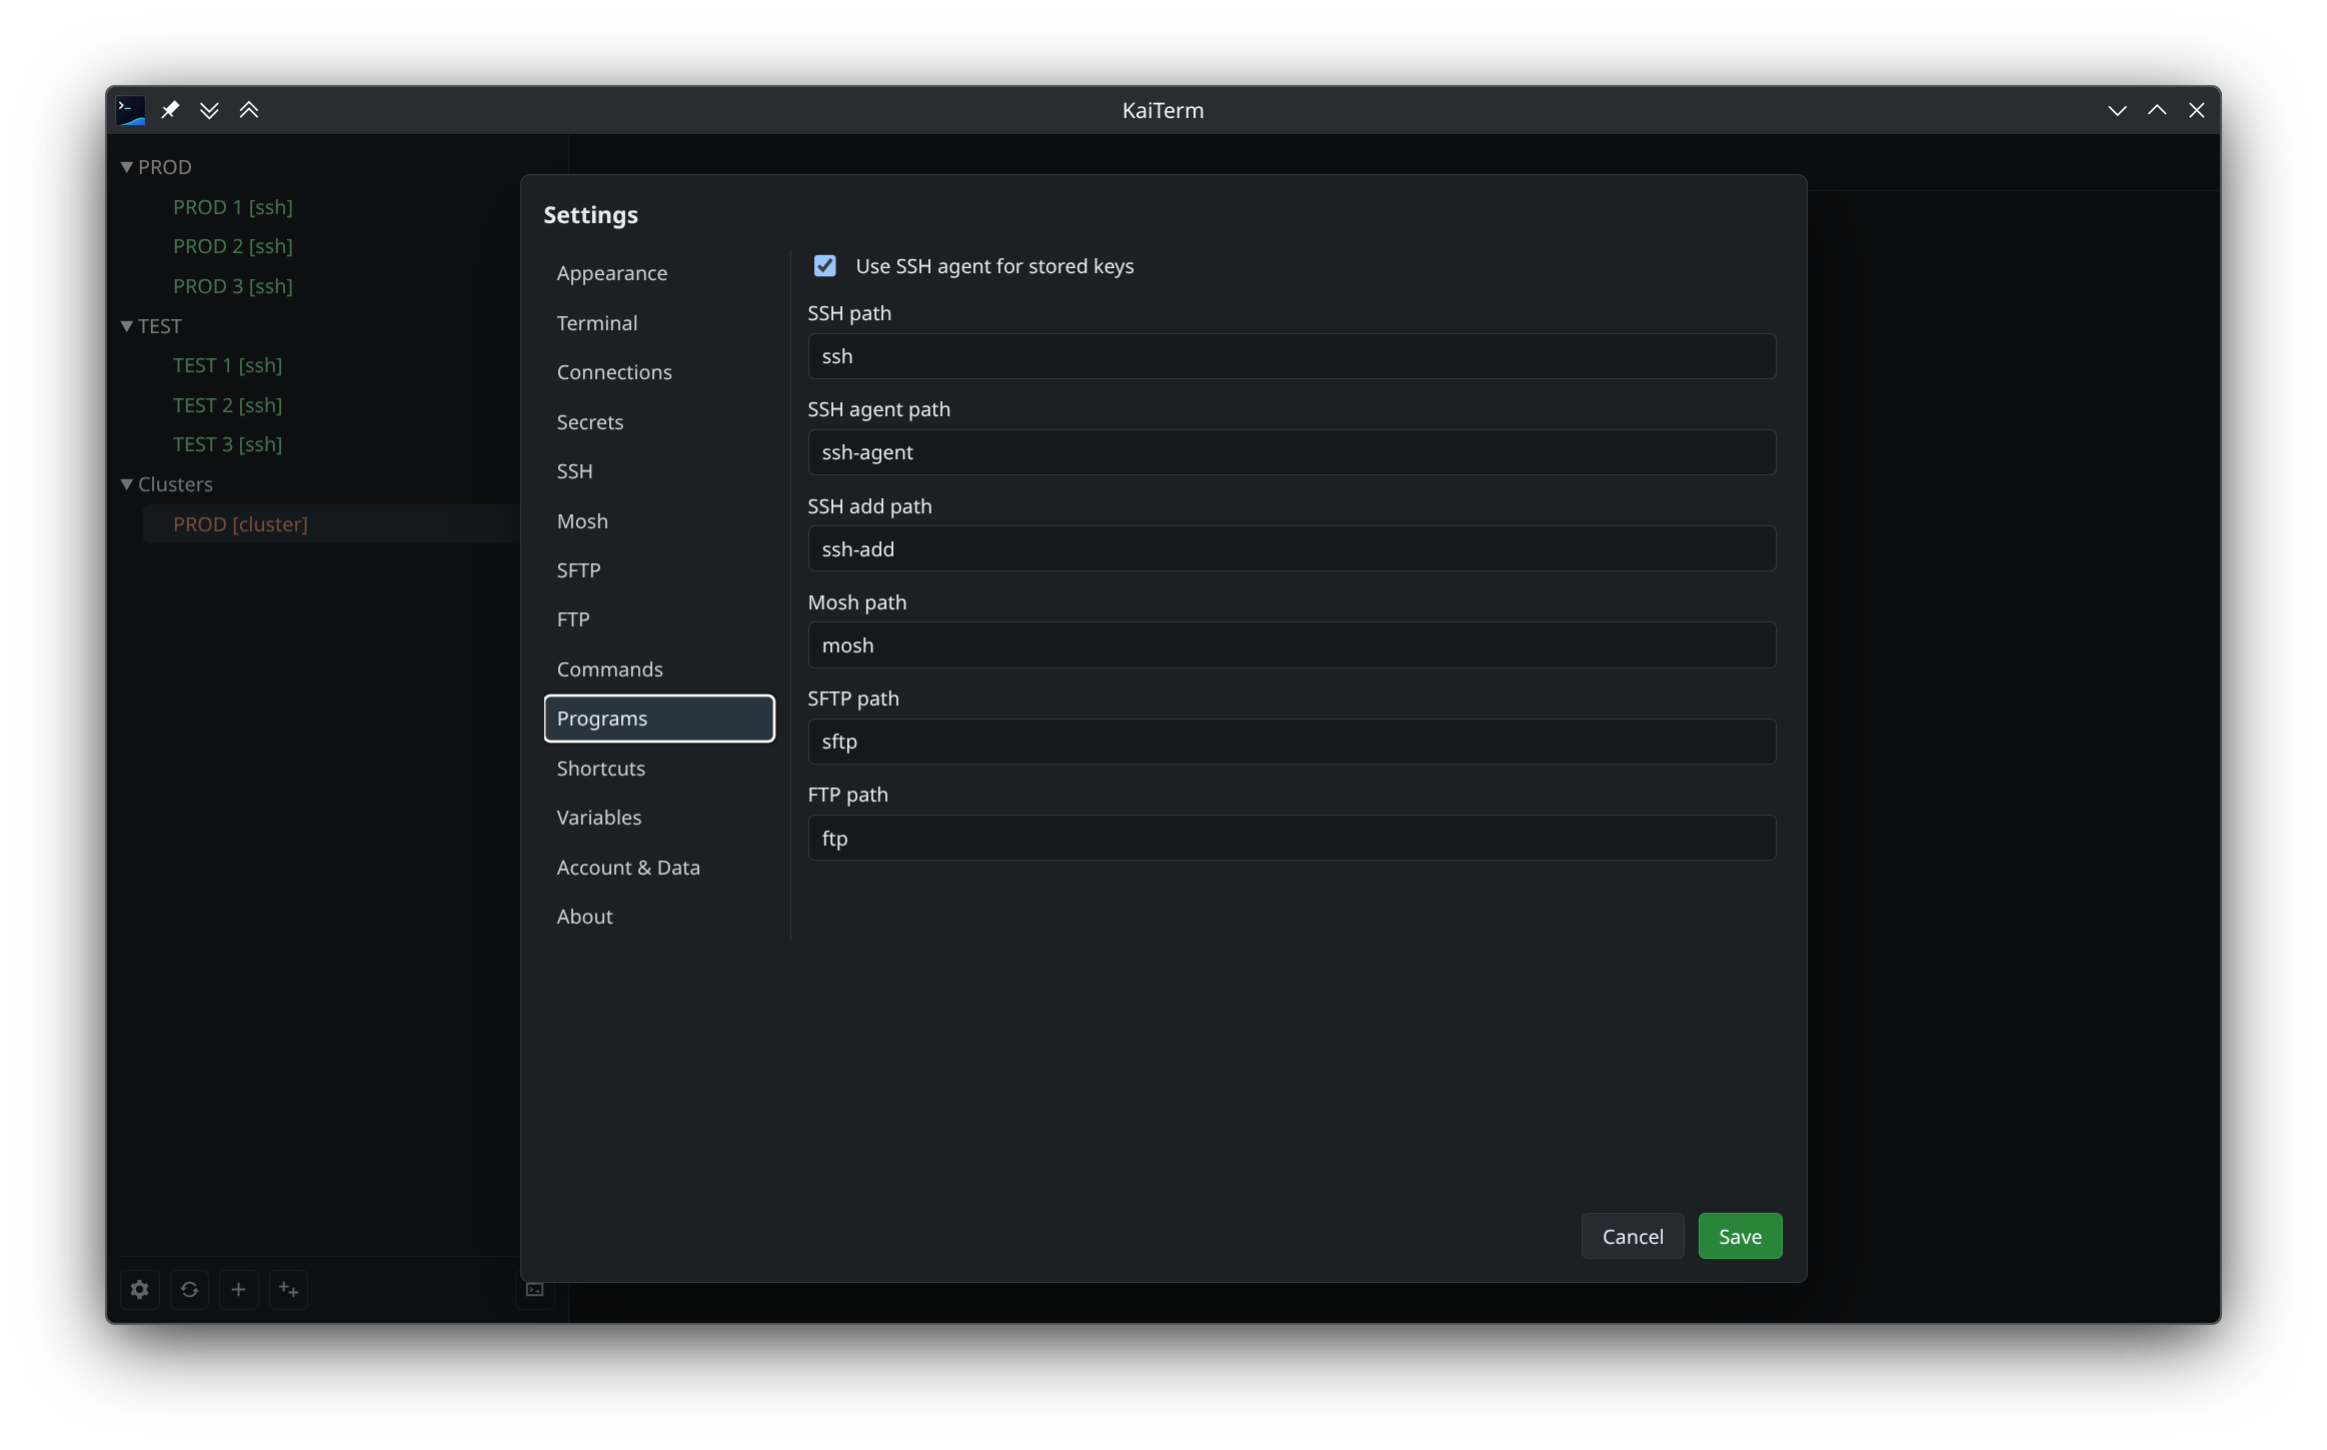Click the double chevron down icon
2327x1450 pixels.
(209, 110)
